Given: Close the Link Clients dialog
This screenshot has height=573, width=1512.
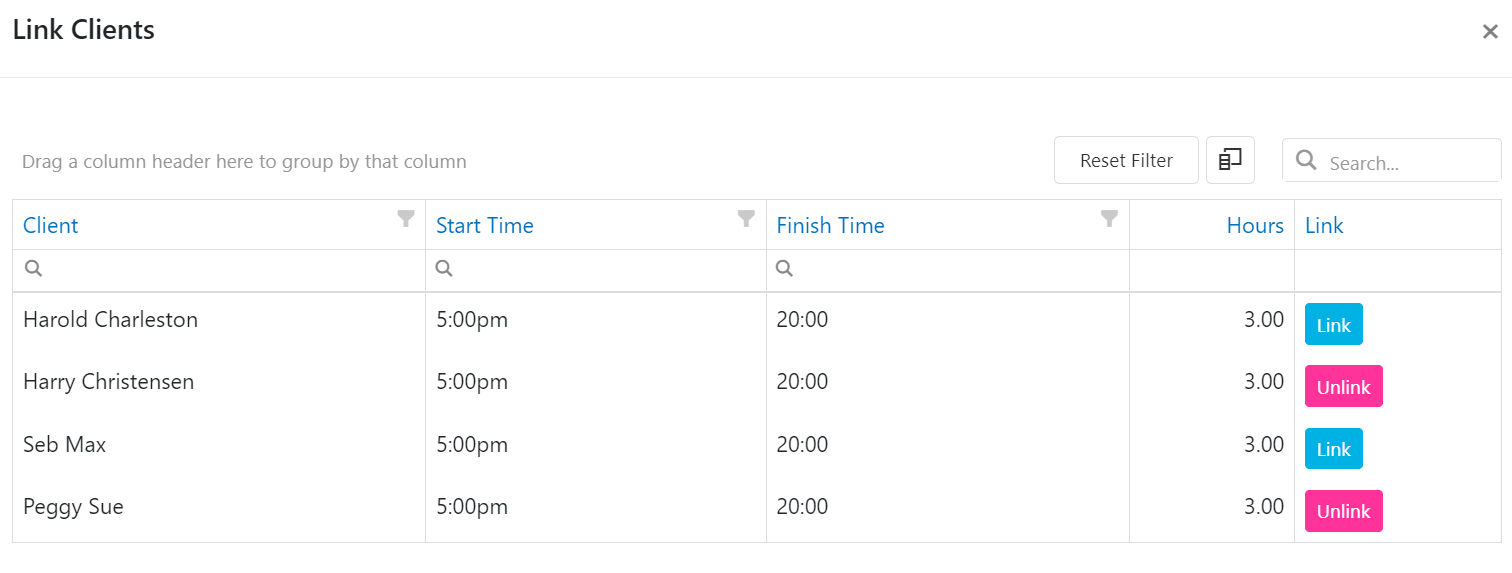Looking at the screenshot, I should pos(1490,32).
